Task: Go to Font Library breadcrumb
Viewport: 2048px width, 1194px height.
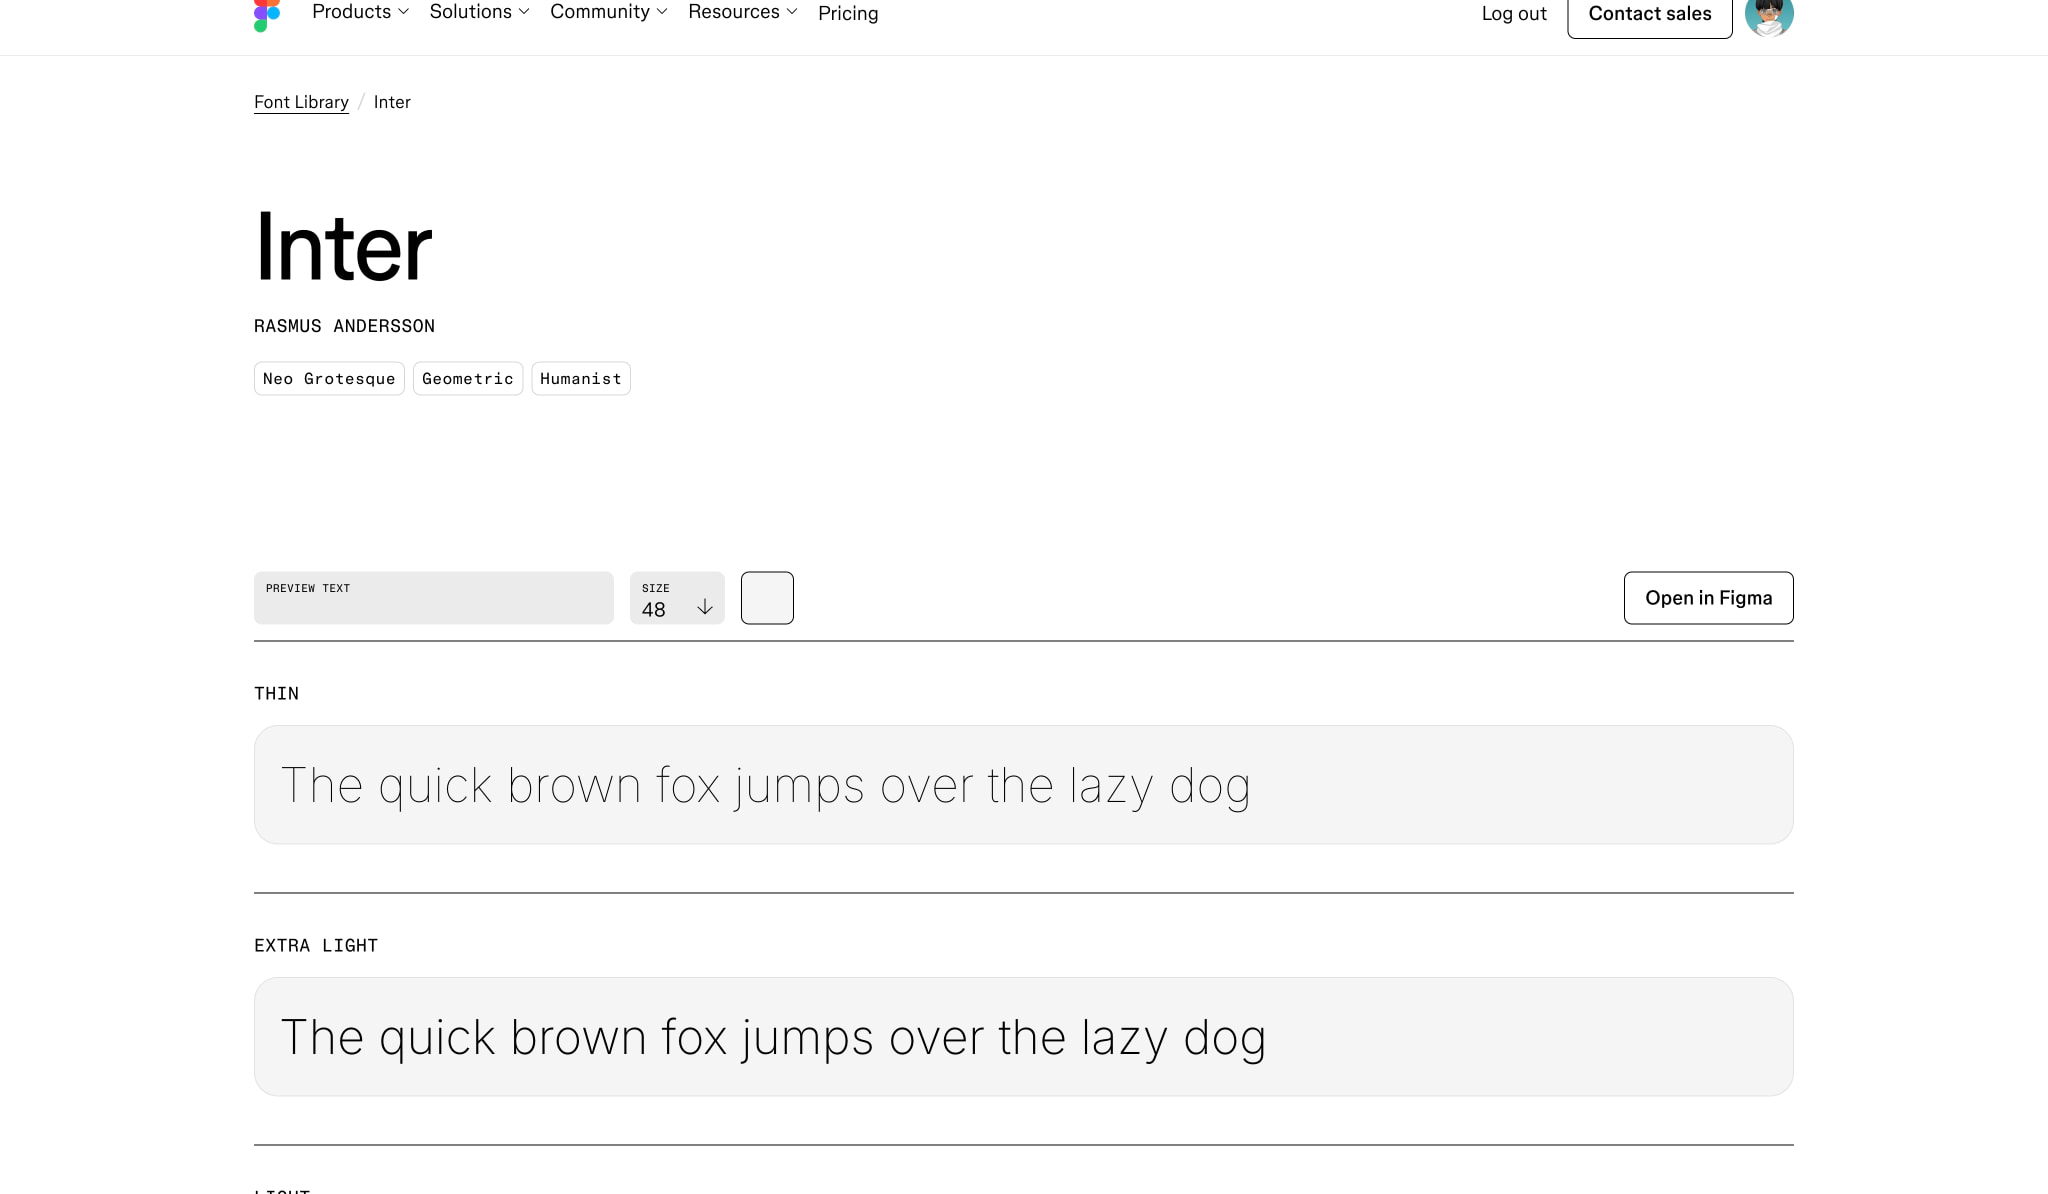Action: 301,102
